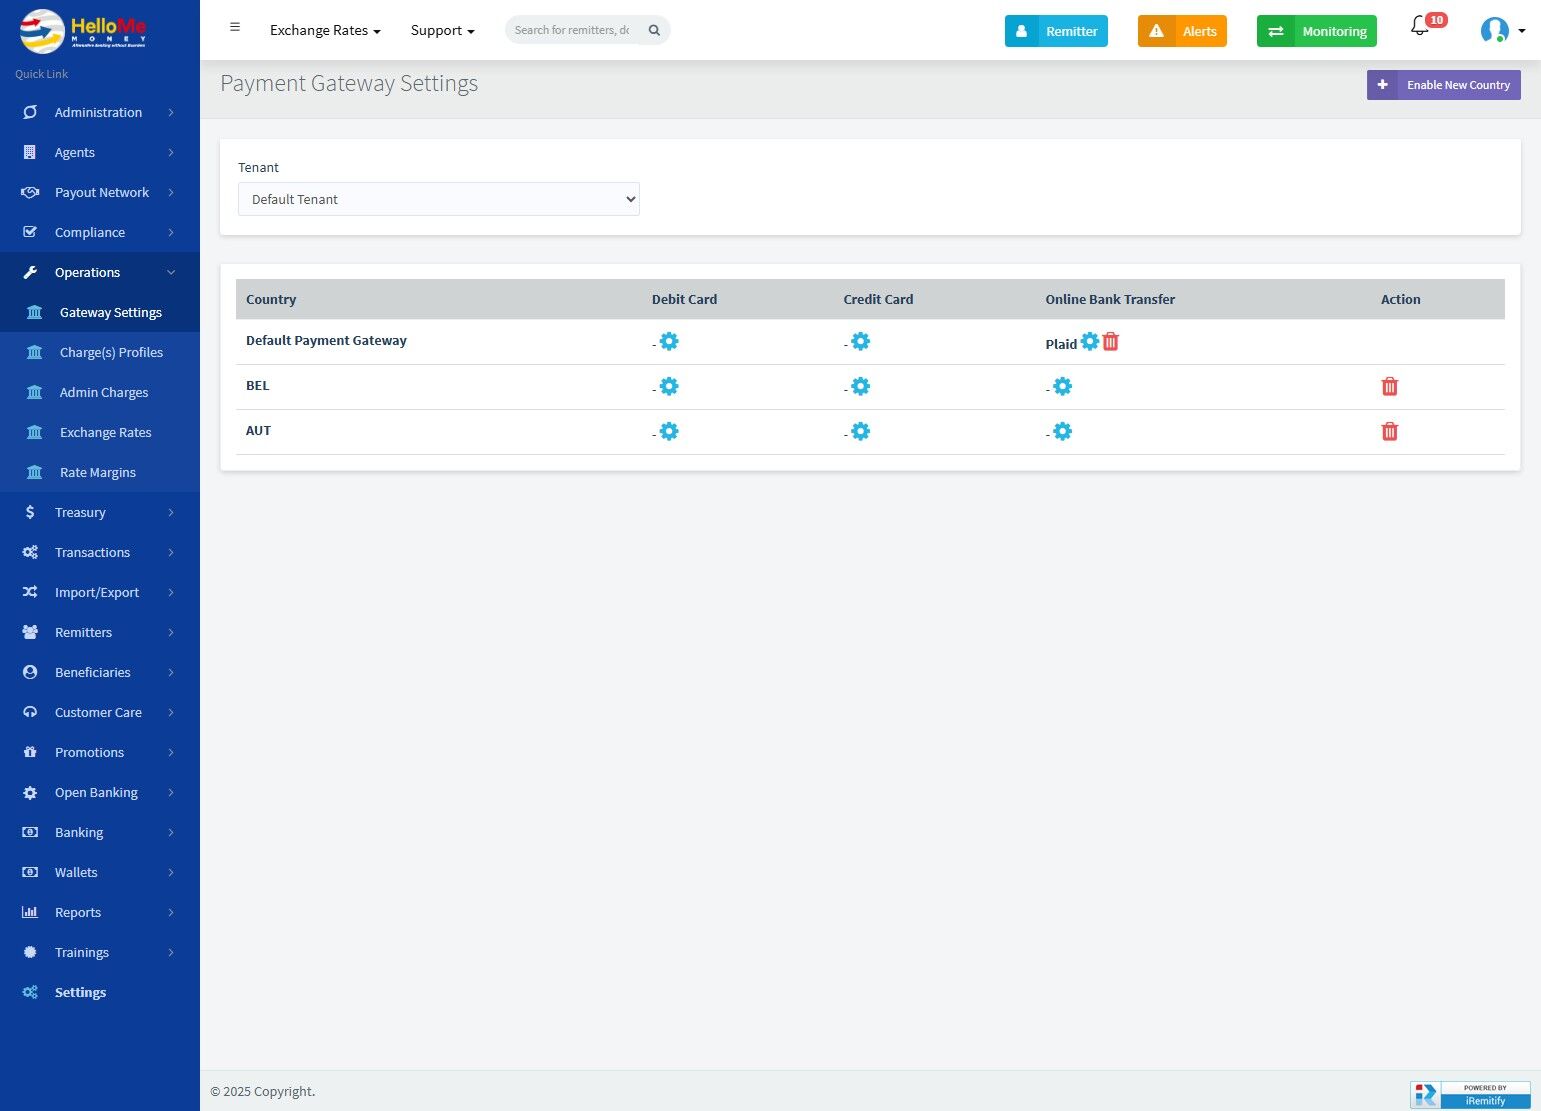Click the Administration sidebar icon
Screen dimensions: 1541x1111
point(30,112)
